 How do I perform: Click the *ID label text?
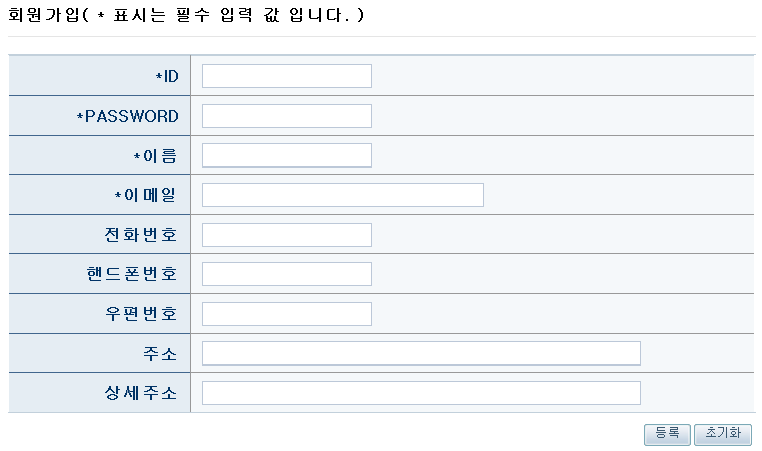(167, 77)
